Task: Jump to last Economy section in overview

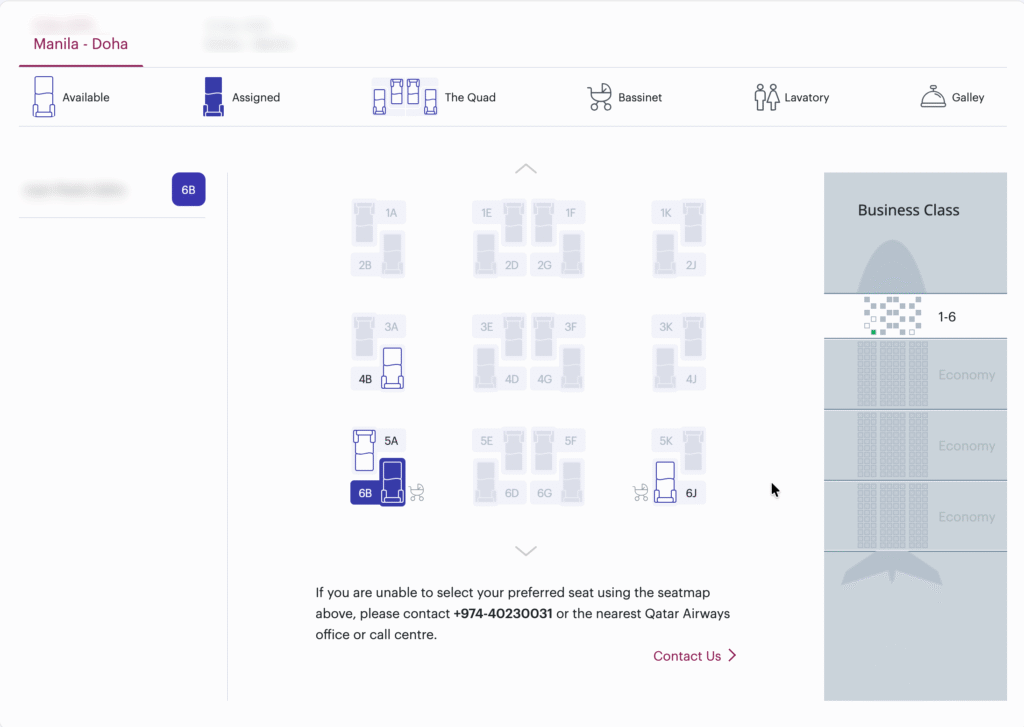Action: coord(914,517)
